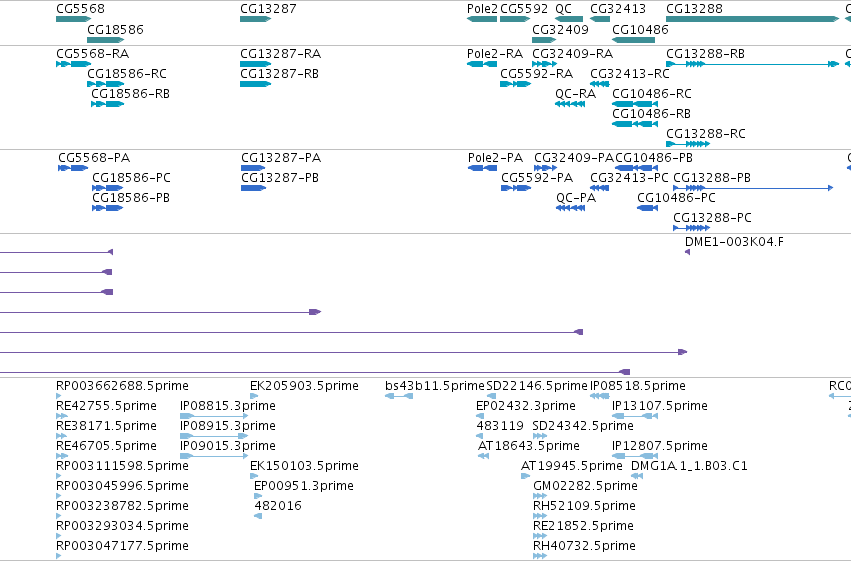Click EST bs43b11.5prime
The width and height of the screenshot is (851, 561).
[x=434, y=386]
